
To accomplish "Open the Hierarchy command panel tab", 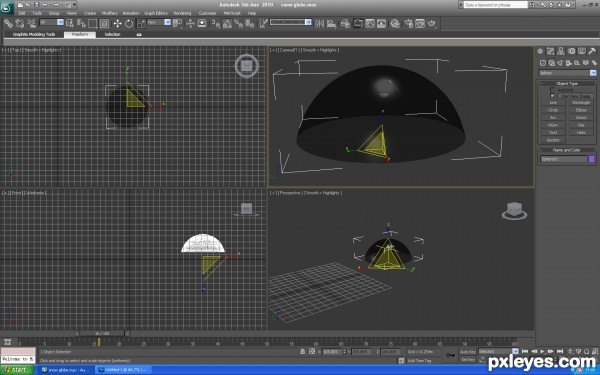I will click(561, 51).
